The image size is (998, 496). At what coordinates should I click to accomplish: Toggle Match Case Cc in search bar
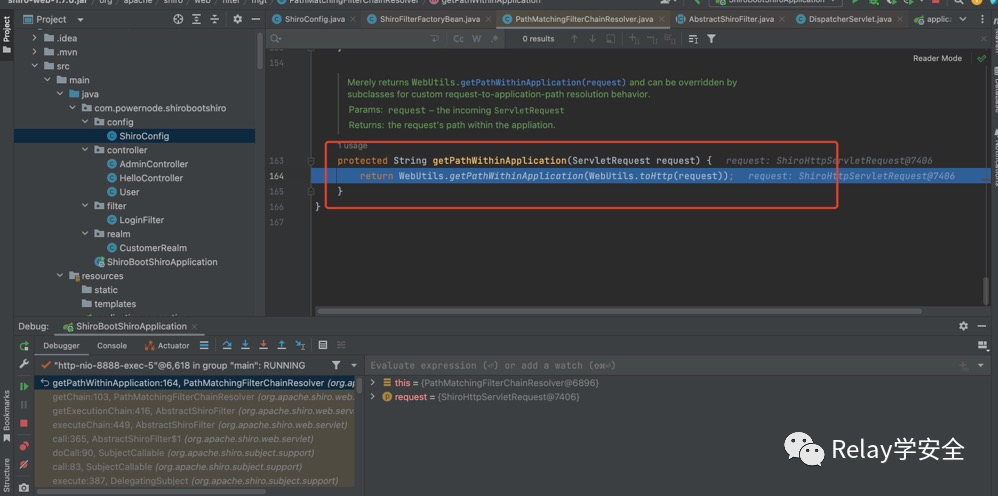pos(458,39)
